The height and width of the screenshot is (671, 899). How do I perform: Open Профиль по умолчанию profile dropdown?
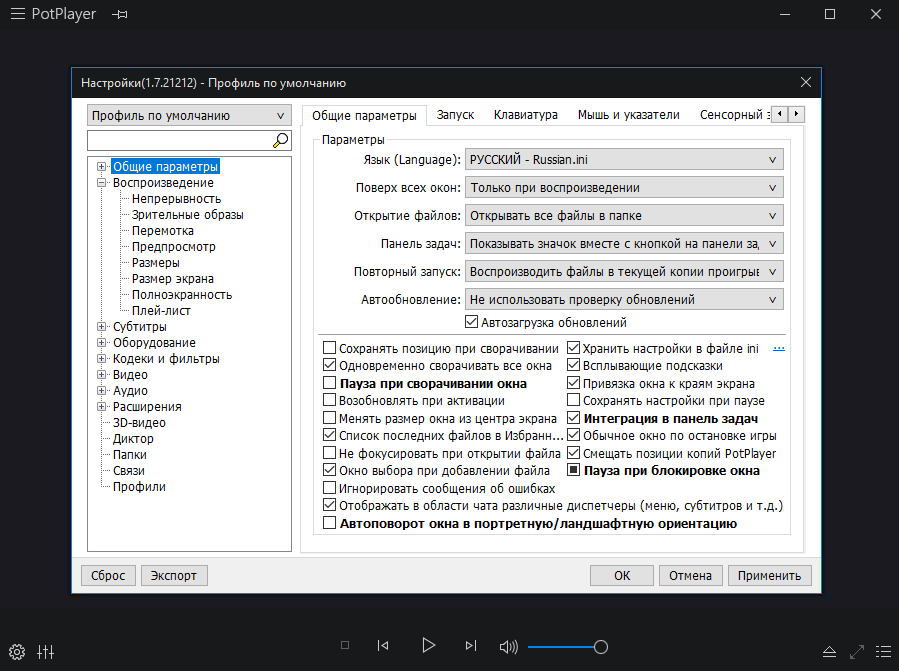tap(189, 115)
